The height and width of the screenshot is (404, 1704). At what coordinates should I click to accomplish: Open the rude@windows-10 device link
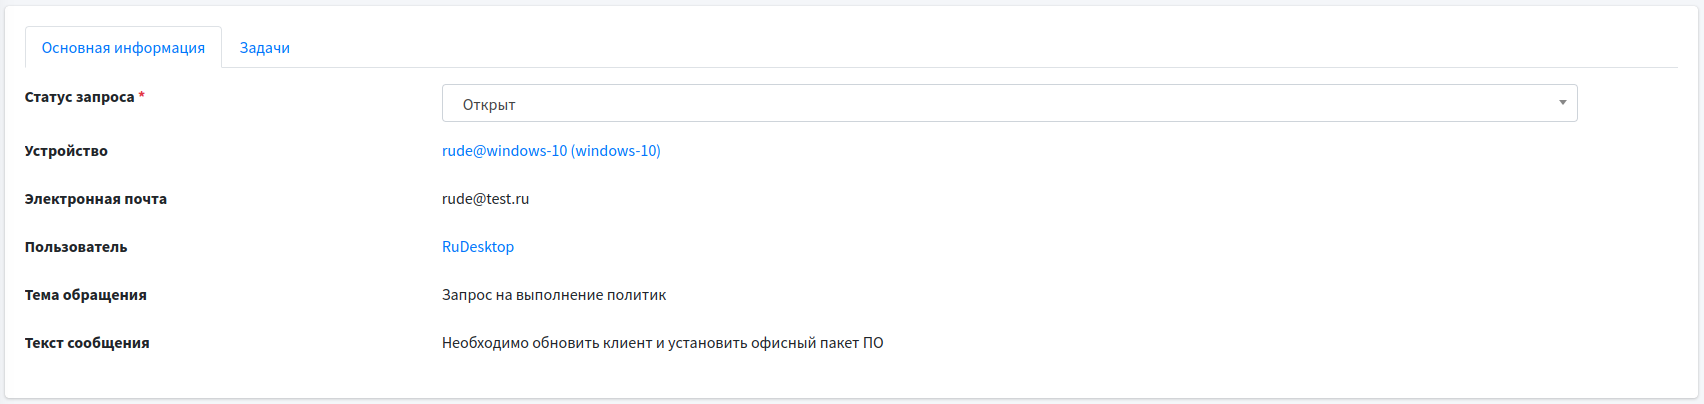(504, 151)
